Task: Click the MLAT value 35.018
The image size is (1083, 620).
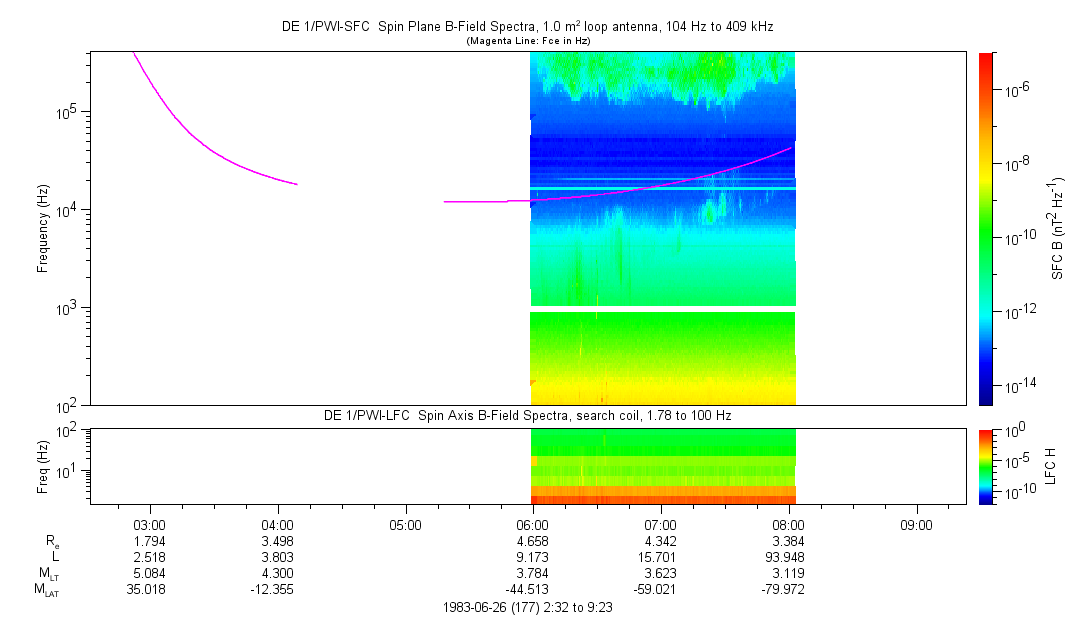Action: [x=146, y=590]
